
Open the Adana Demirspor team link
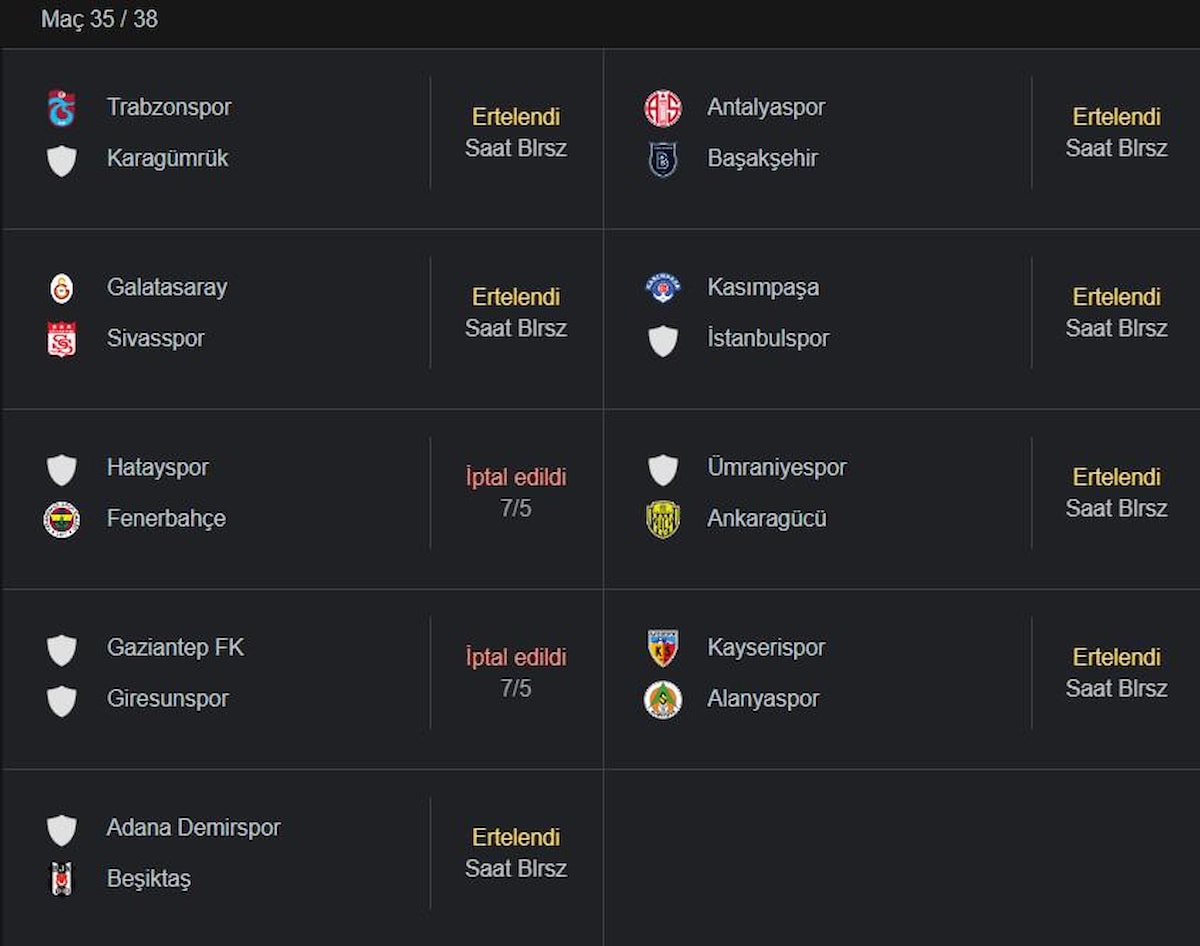click(193, 827)
